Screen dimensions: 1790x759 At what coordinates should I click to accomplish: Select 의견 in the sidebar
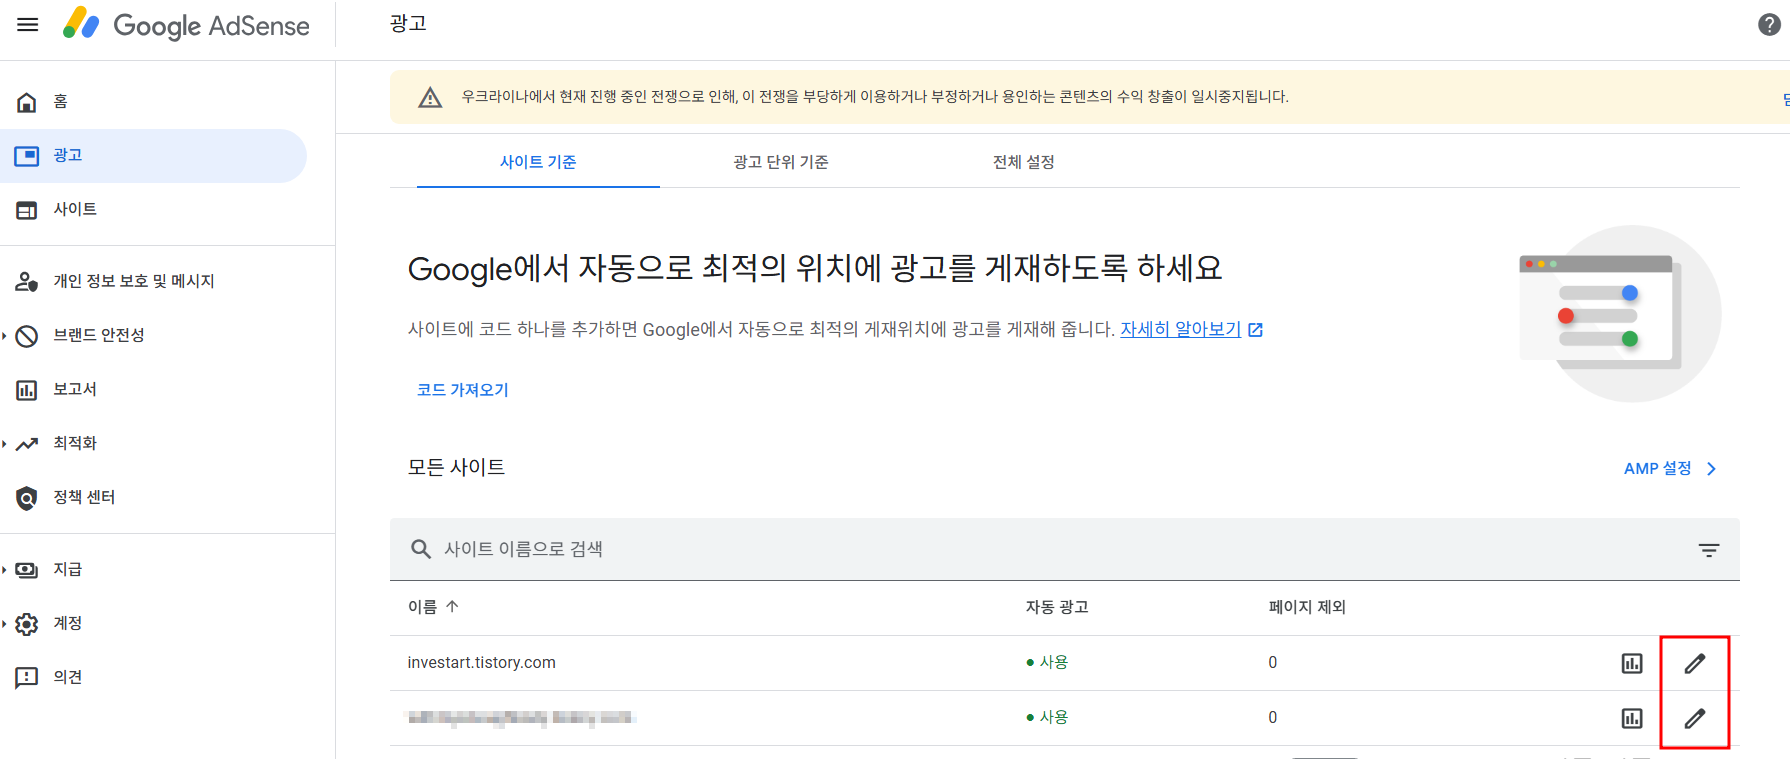tap(153, 678)
